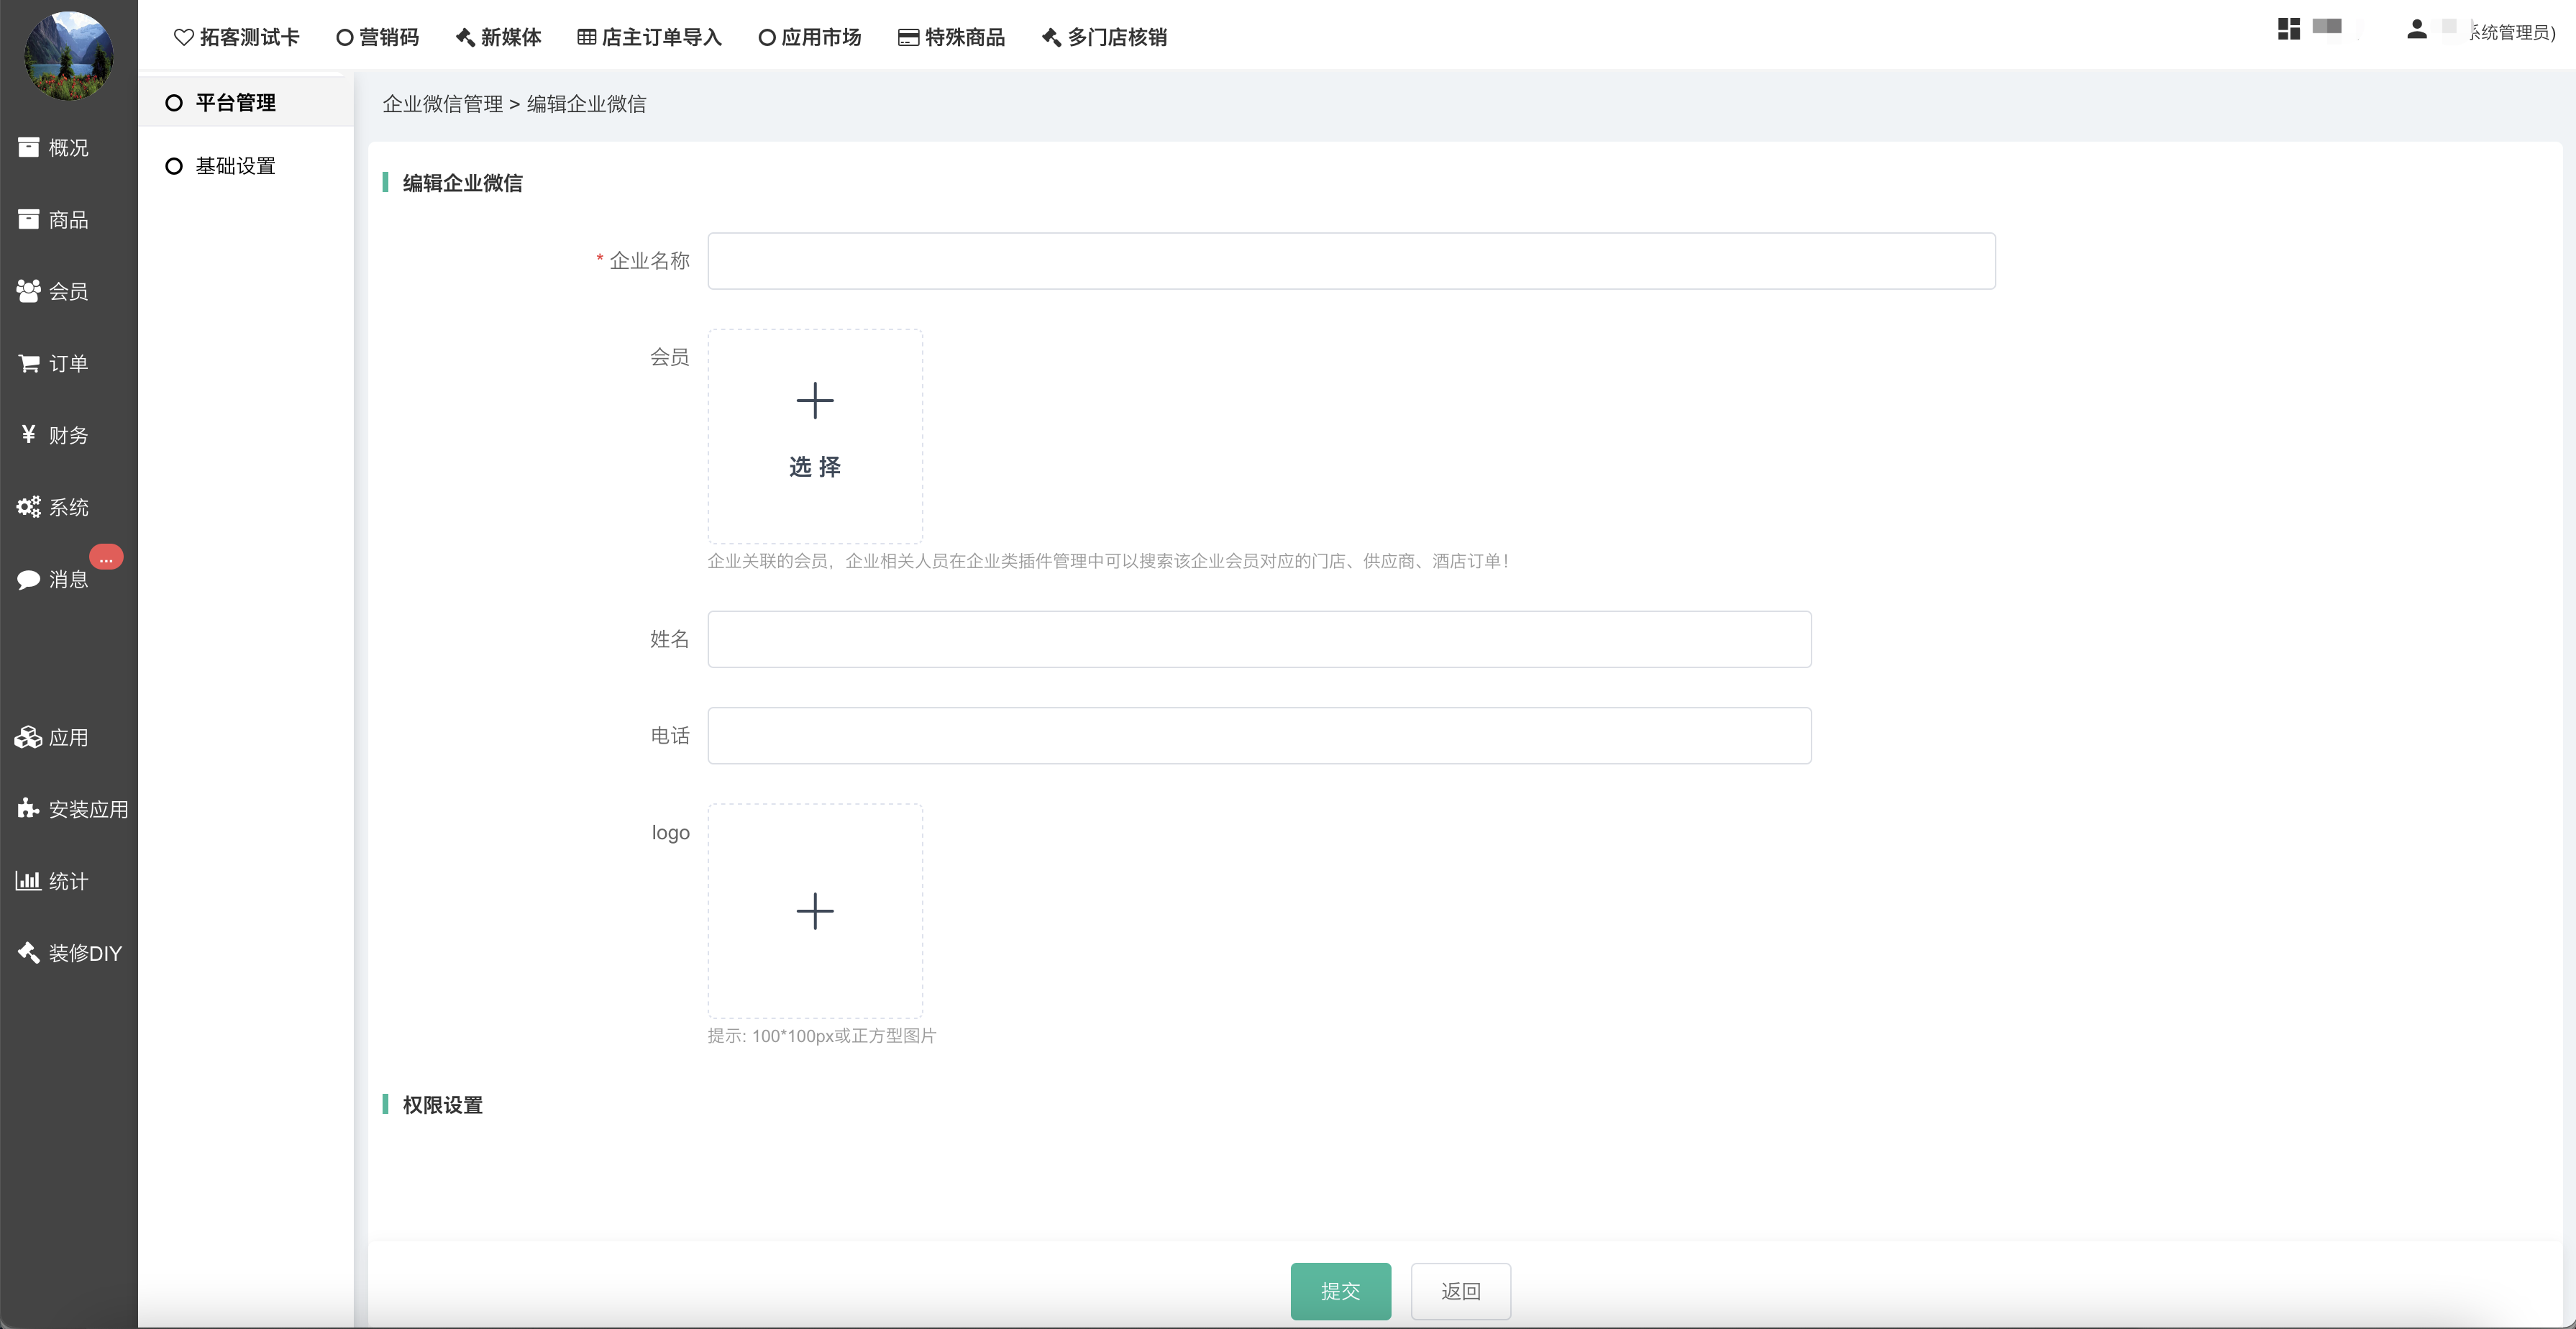The height and width of the screenshot is (1329, 2576).
Task: Click the logo upload plus box
Action: click(x=815, y=911)
